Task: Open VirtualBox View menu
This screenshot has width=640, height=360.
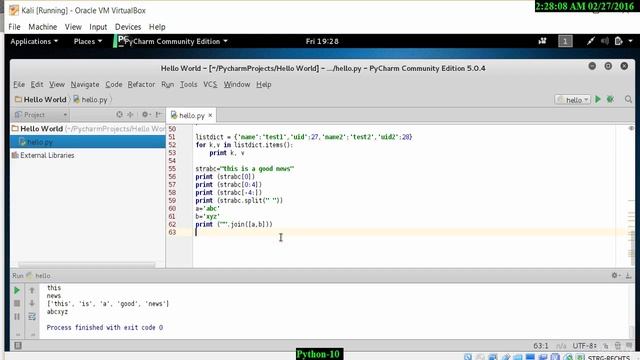Action: point(73,27)
